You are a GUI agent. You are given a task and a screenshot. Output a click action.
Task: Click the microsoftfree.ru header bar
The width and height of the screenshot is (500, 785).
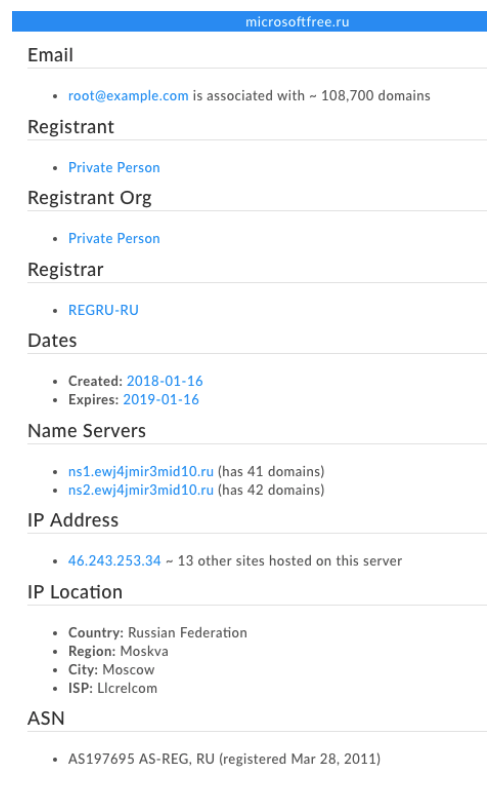[x=249, y=22]
